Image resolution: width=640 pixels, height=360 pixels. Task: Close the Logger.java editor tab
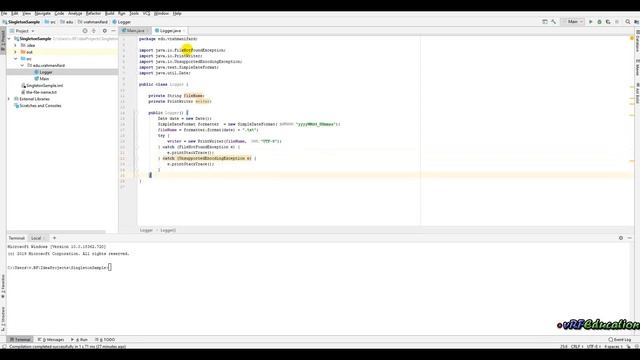(184, 31)
